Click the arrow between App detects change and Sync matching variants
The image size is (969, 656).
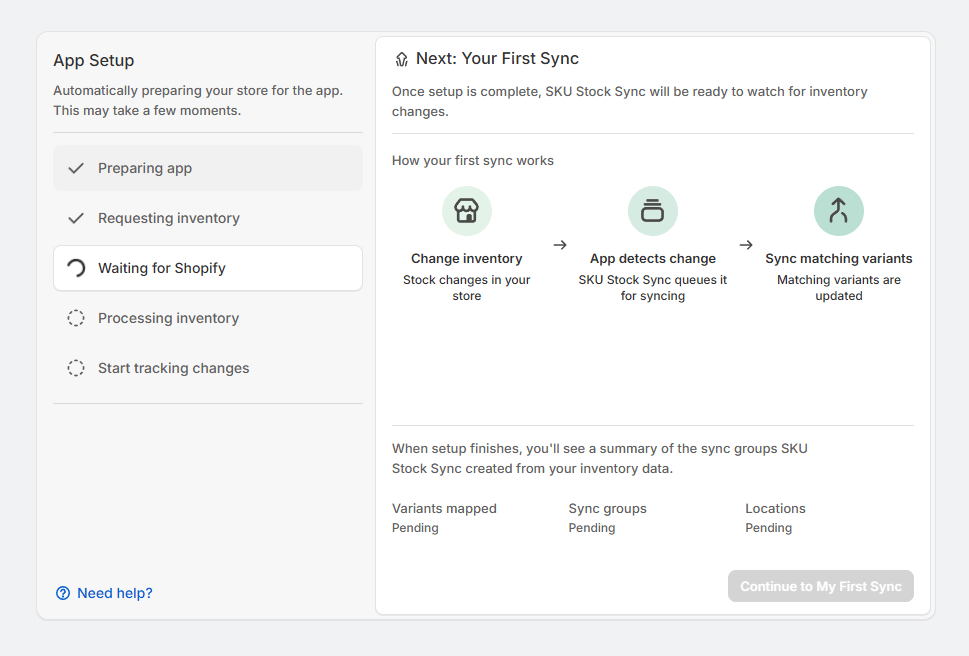[746, 245]
